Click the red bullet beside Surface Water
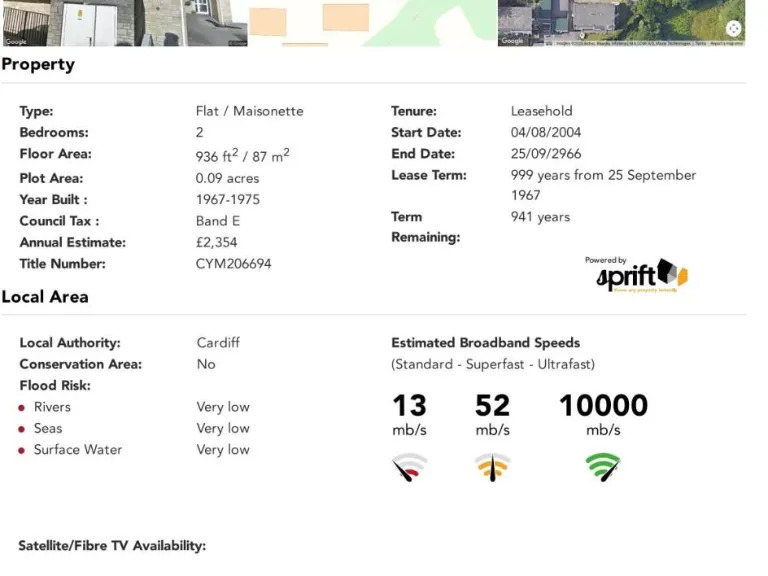The width and height of the screenshot is (768, 576). 22,451
